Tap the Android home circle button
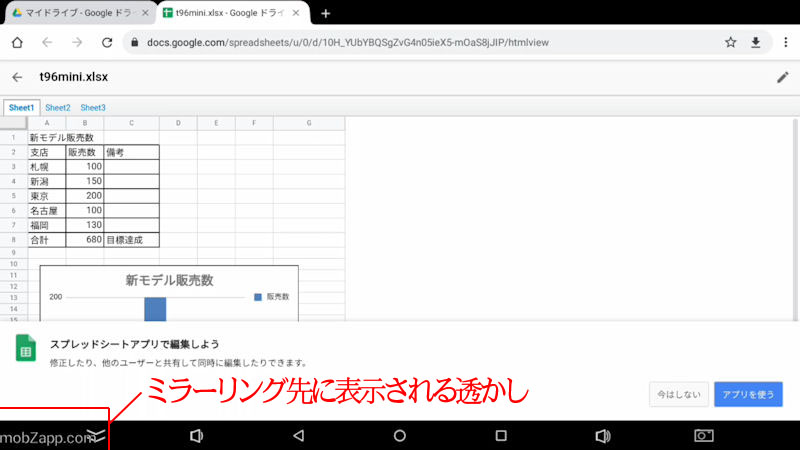Image resolution: width=800 pixels, height=450 pixels. pyautogui.click(x=399, y=436)
